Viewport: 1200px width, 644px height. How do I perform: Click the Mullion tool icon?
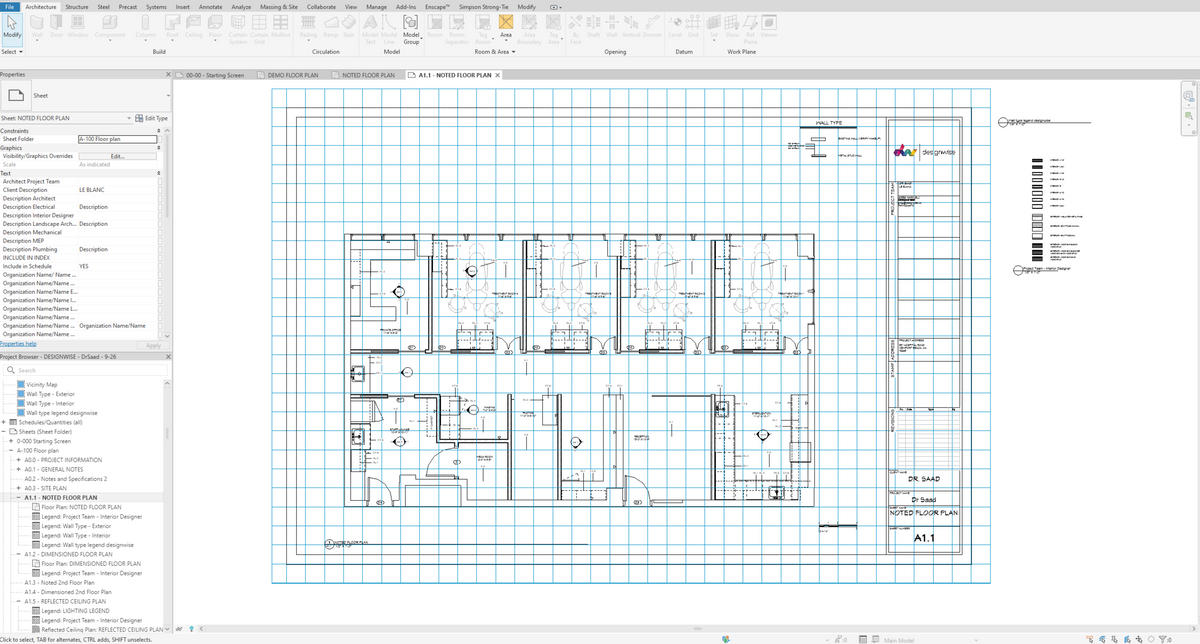pyautogui.click(x=280, y=23)
